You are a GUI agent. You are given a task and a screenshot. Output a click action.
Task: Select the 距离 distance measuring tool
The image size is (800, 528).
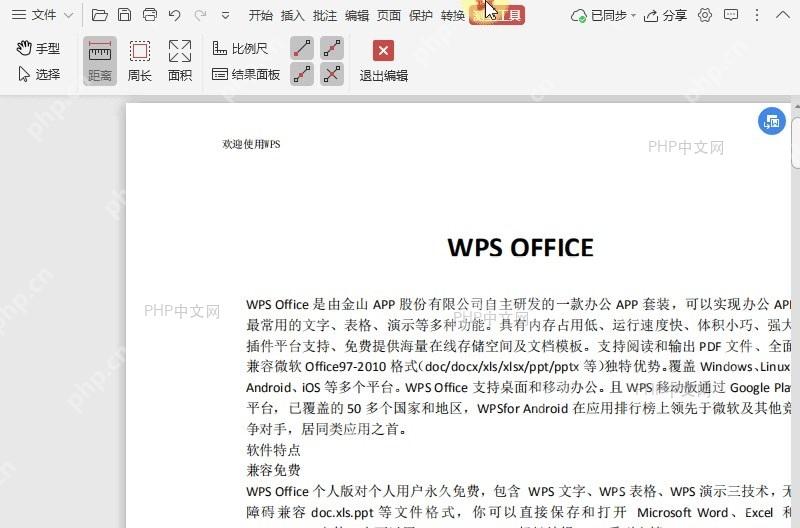click(x=99, y=61)
